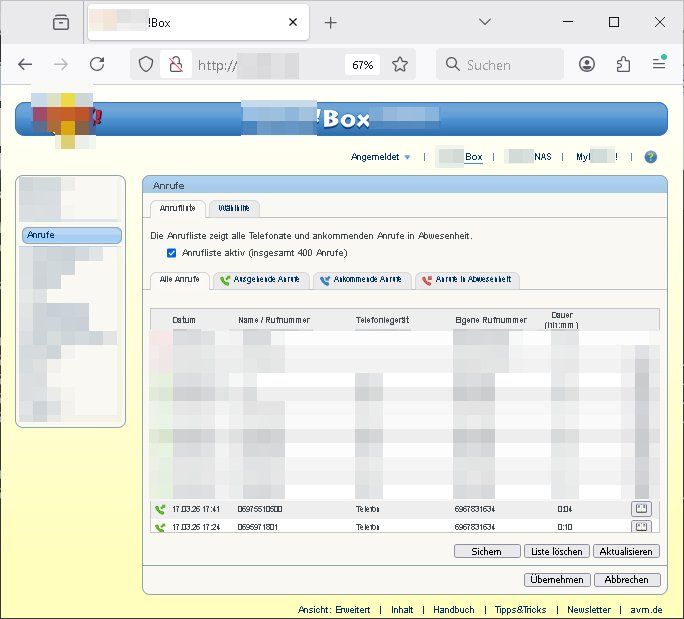Reload the page in the browser
684x619 pixels.
pos(97,64)
